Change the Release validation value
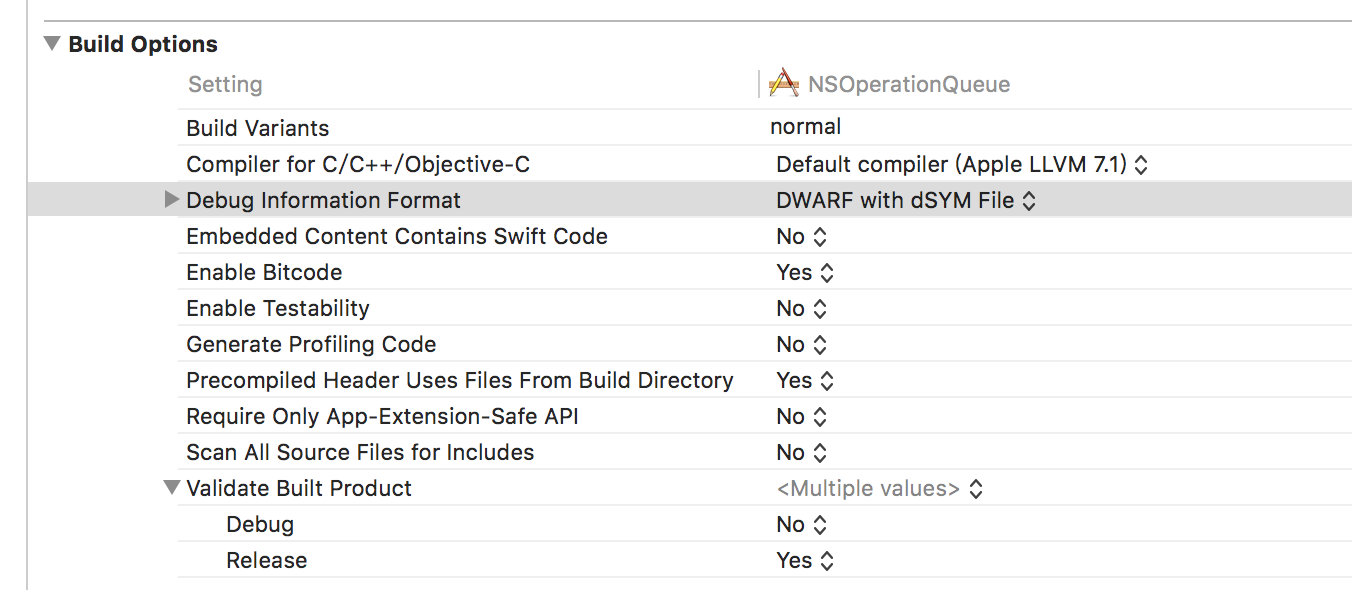Screen dimensions: 1352x590 (x=805, y=560)
